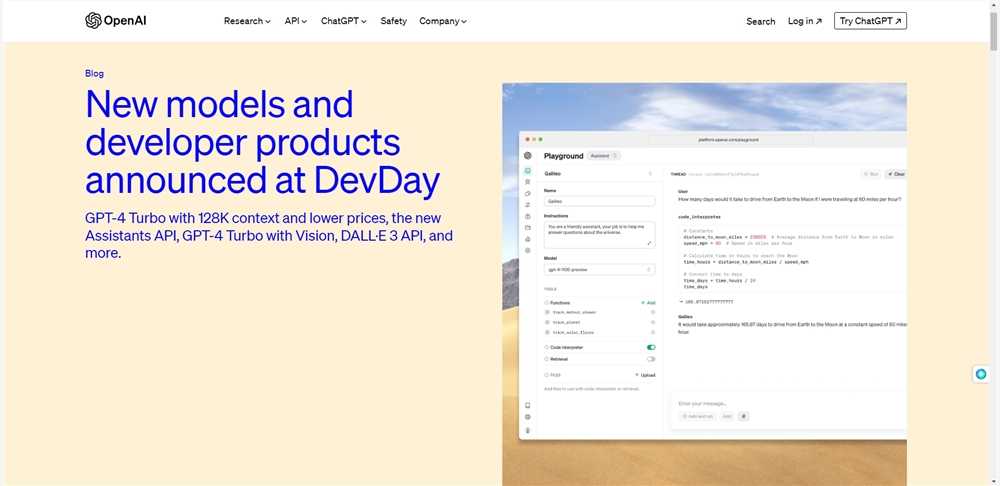Select the highlighted Playground sidebar icon
1000x486 pixels.
coord(527,171)
